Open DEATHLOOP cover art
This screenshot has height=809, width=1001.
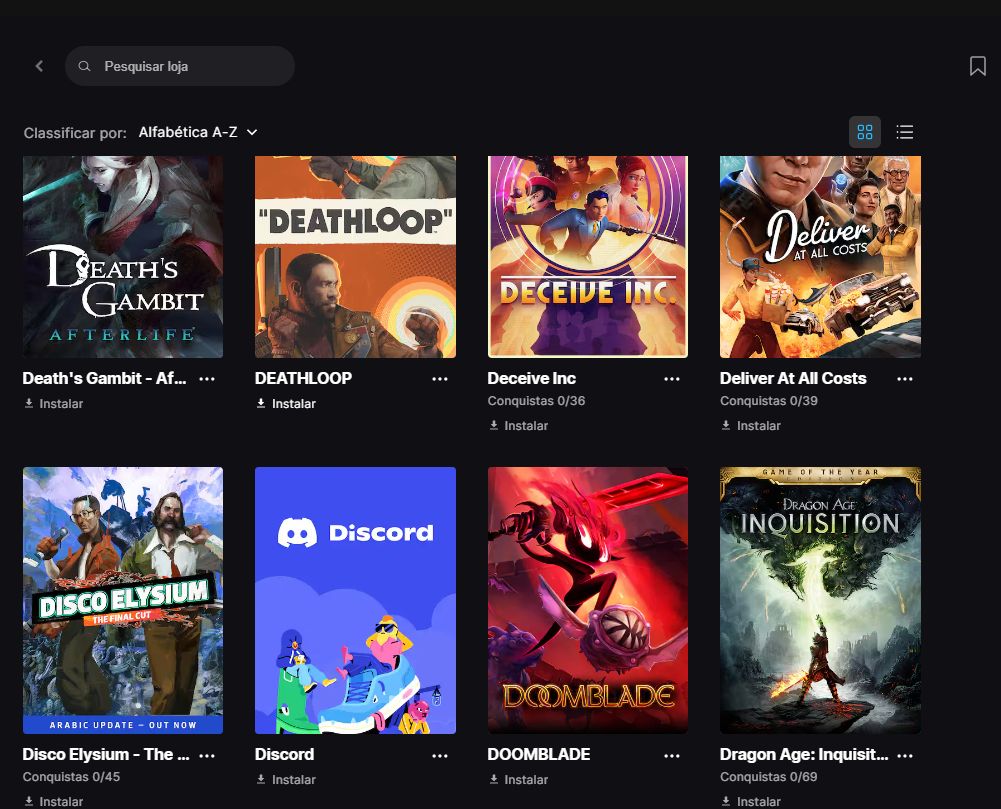[x=356, y=257]
